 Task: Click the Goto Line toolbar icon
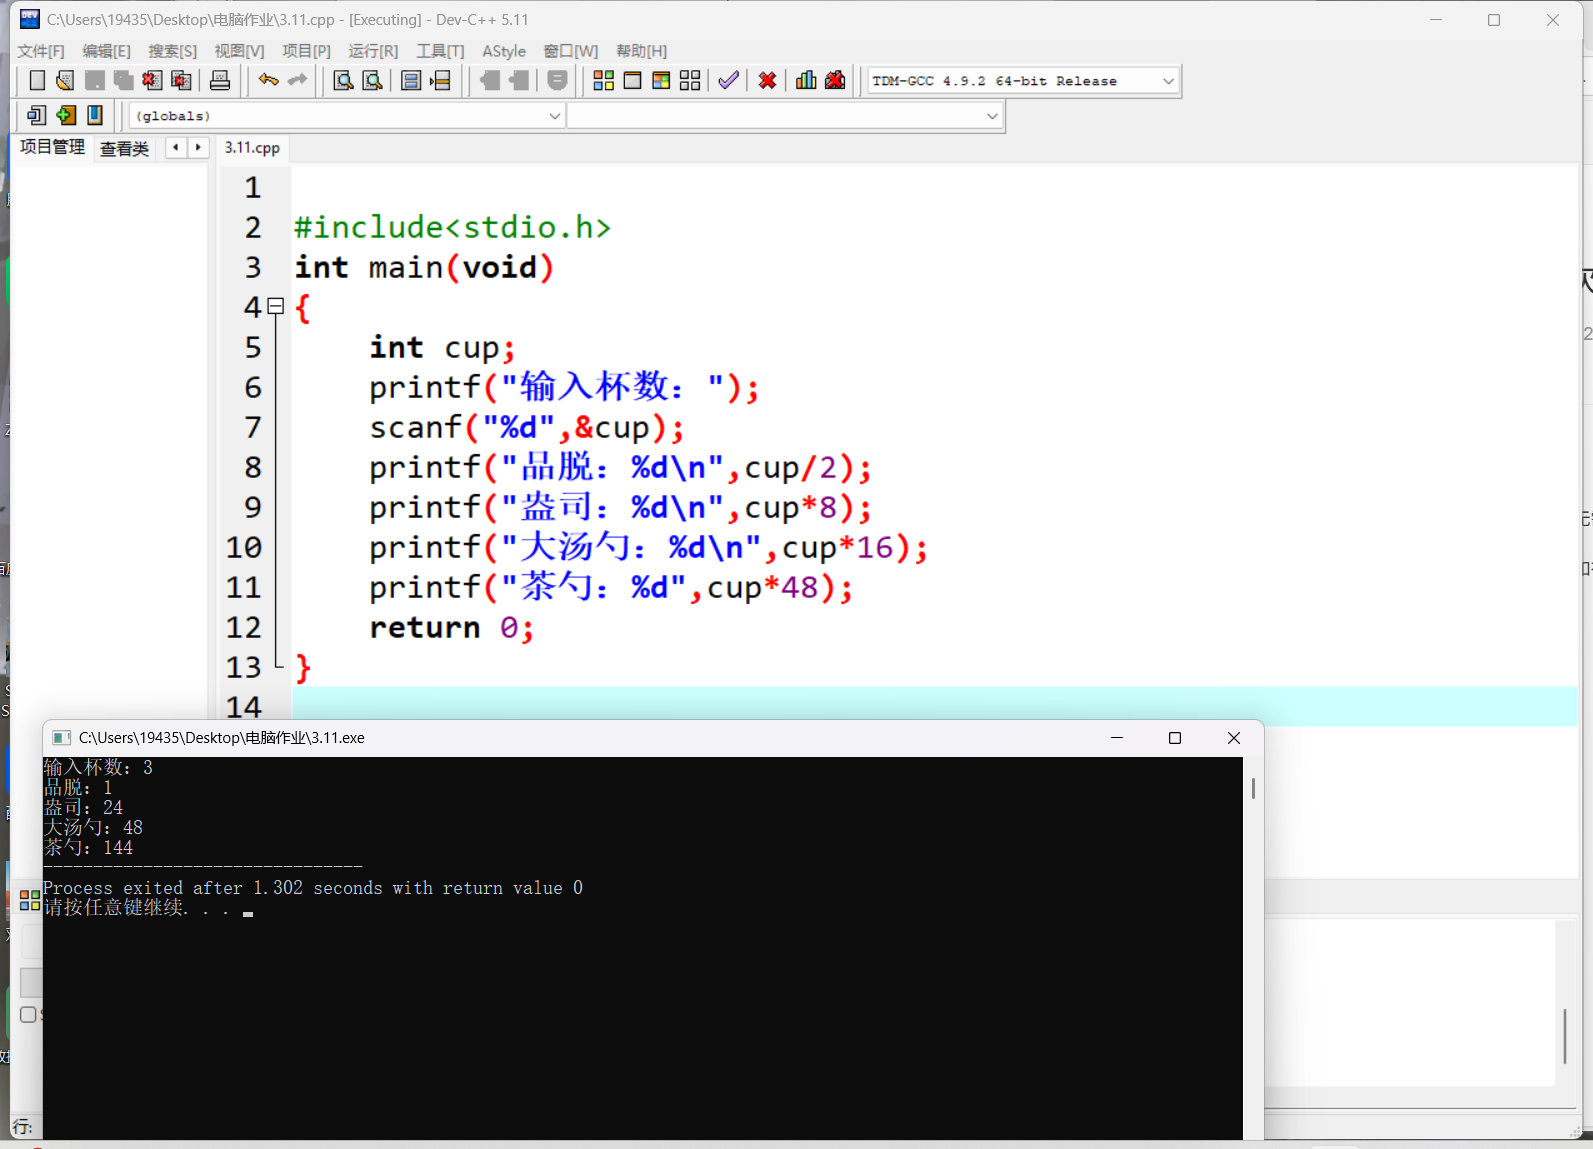point(440,81)
